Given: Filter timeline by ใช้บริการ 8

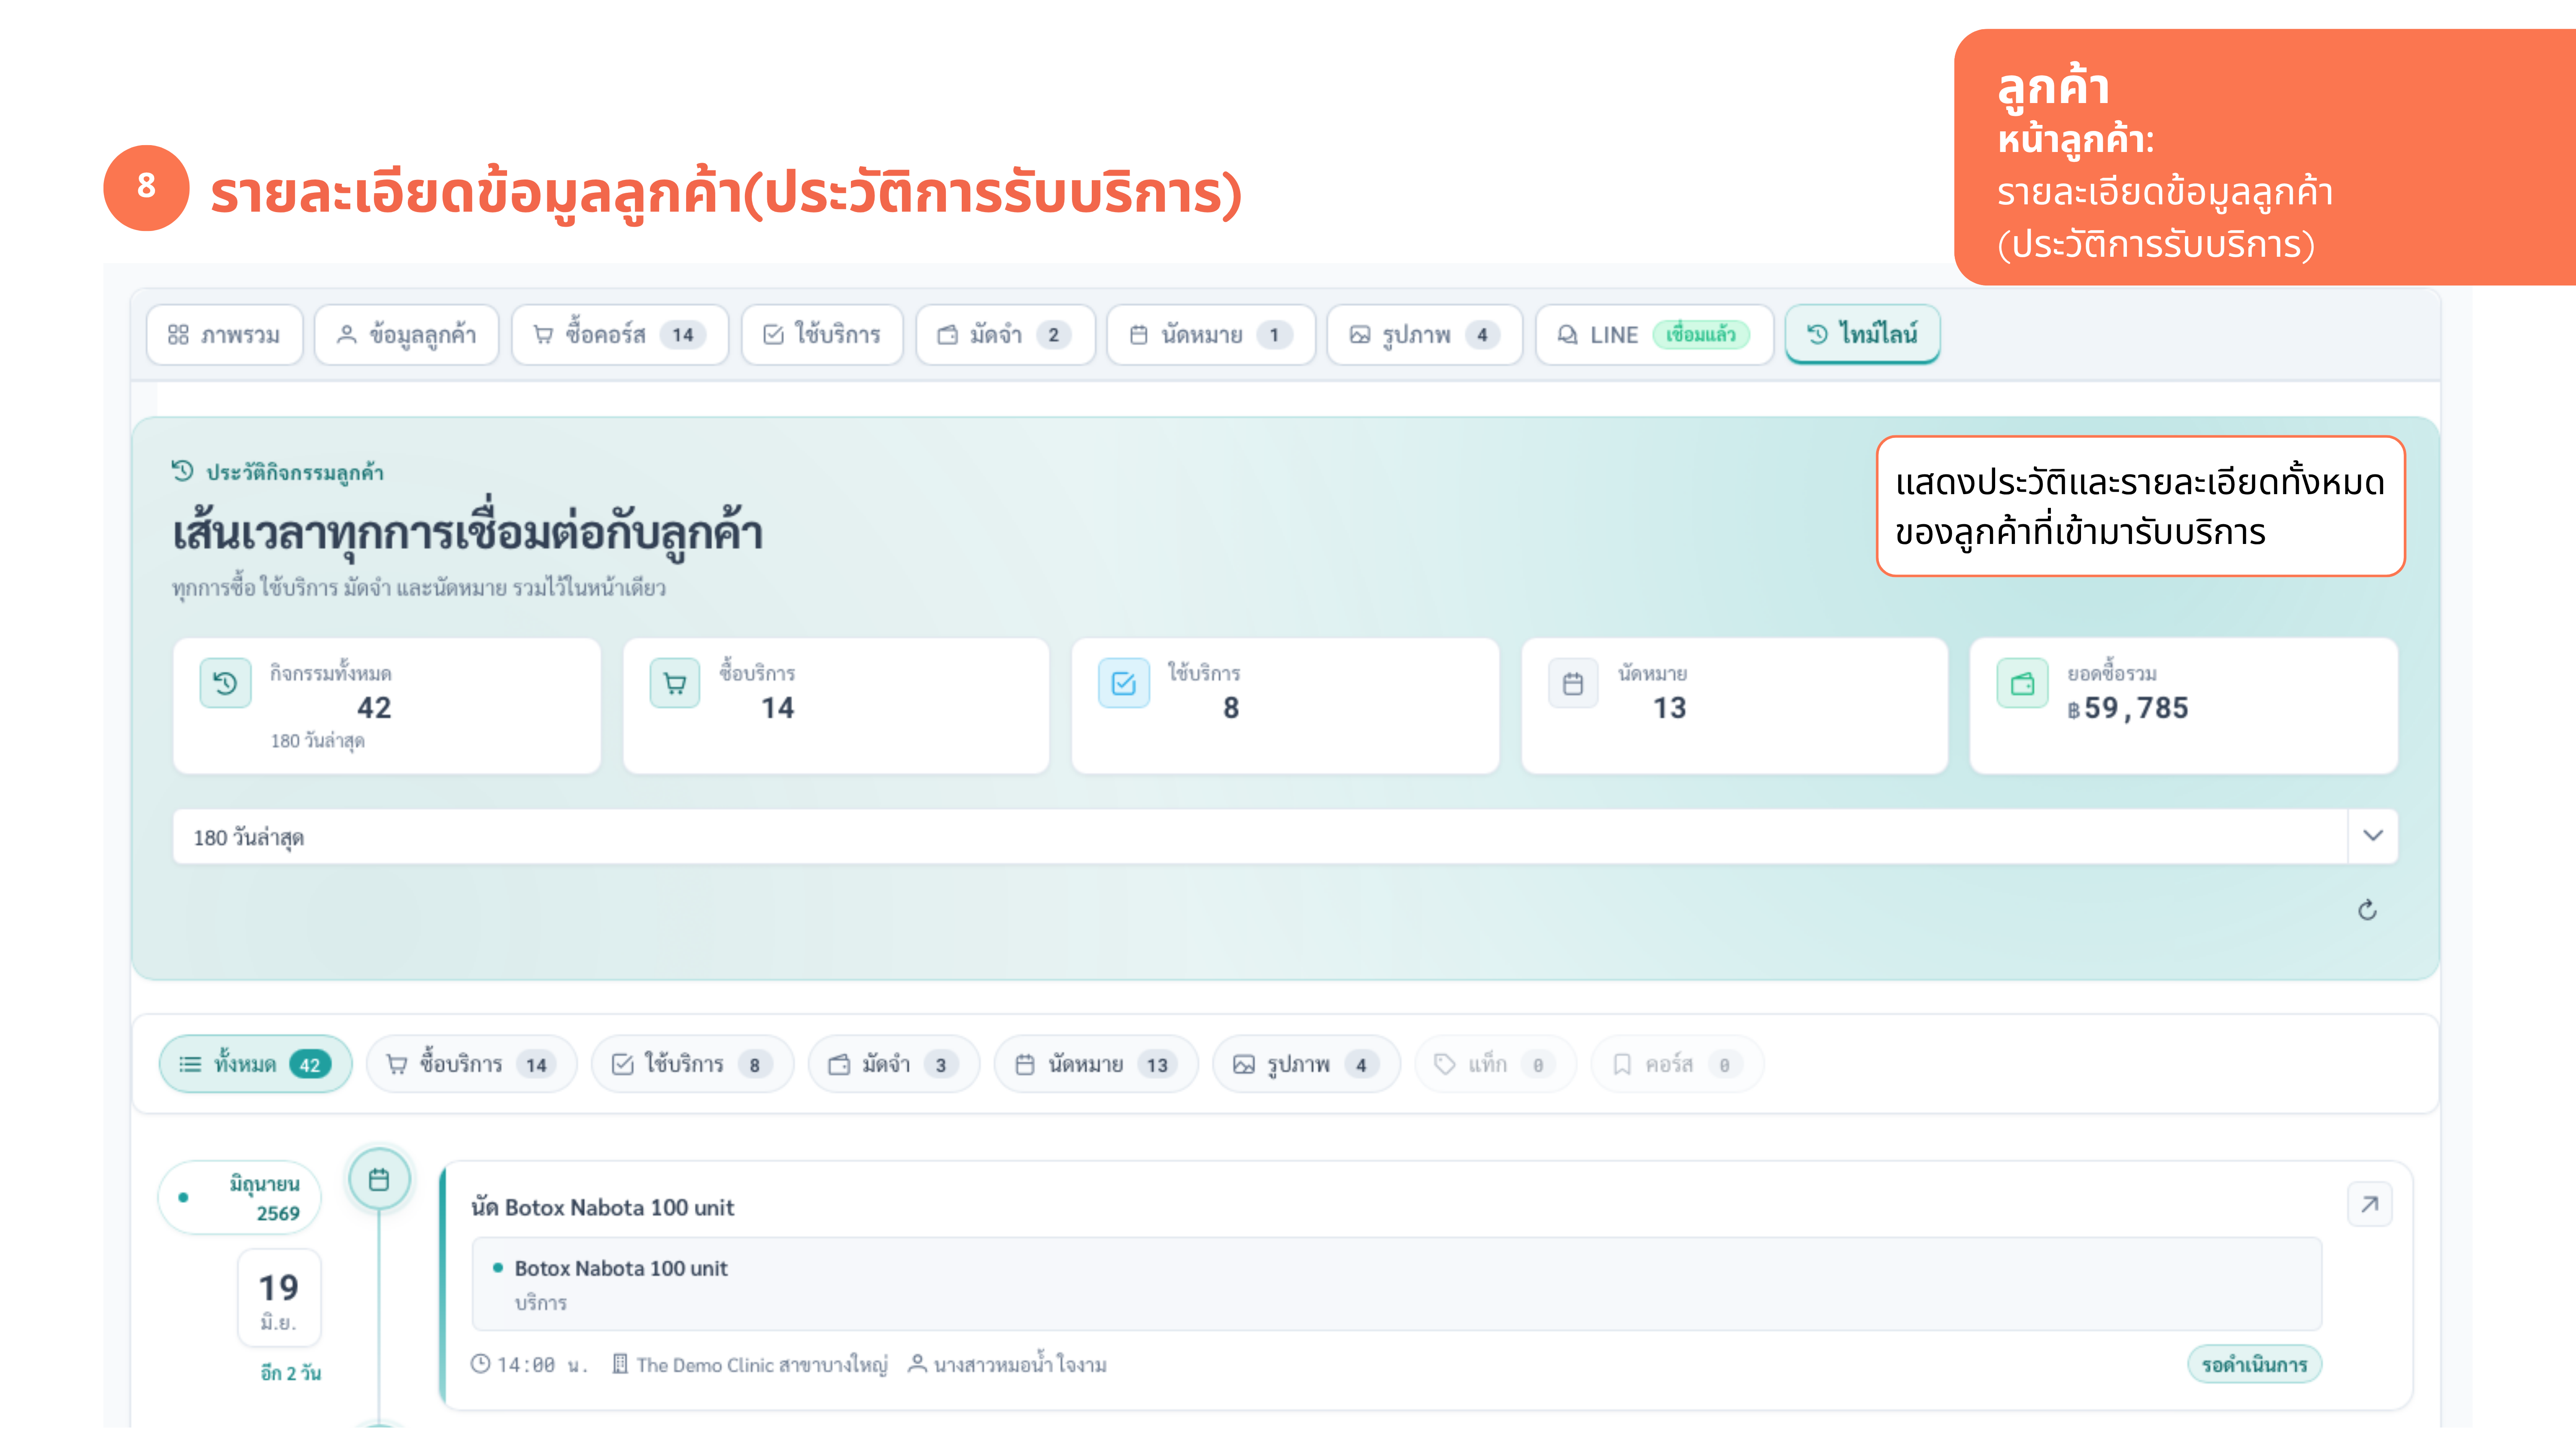Looking at the screenshot, I should [692, 1064].
